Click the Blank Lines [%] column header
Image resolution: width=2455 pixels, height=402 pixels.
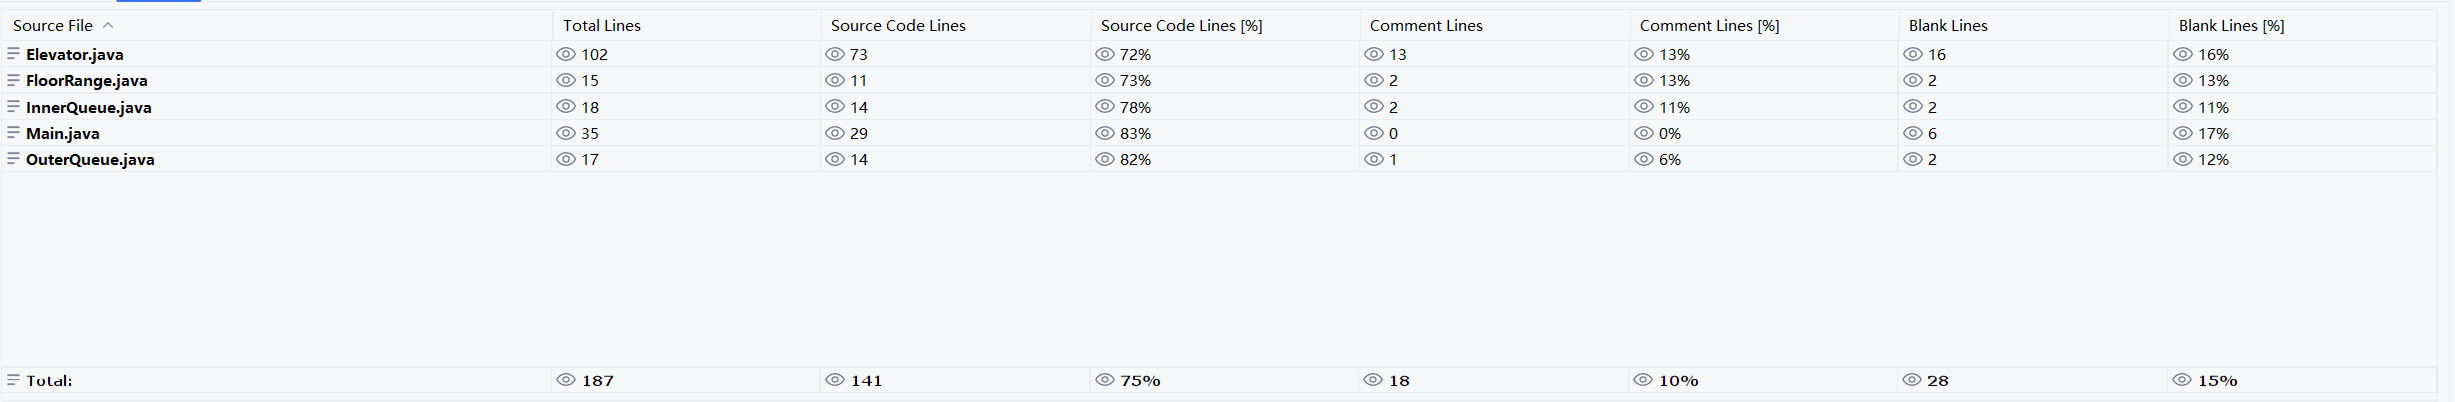[2232, 26]
